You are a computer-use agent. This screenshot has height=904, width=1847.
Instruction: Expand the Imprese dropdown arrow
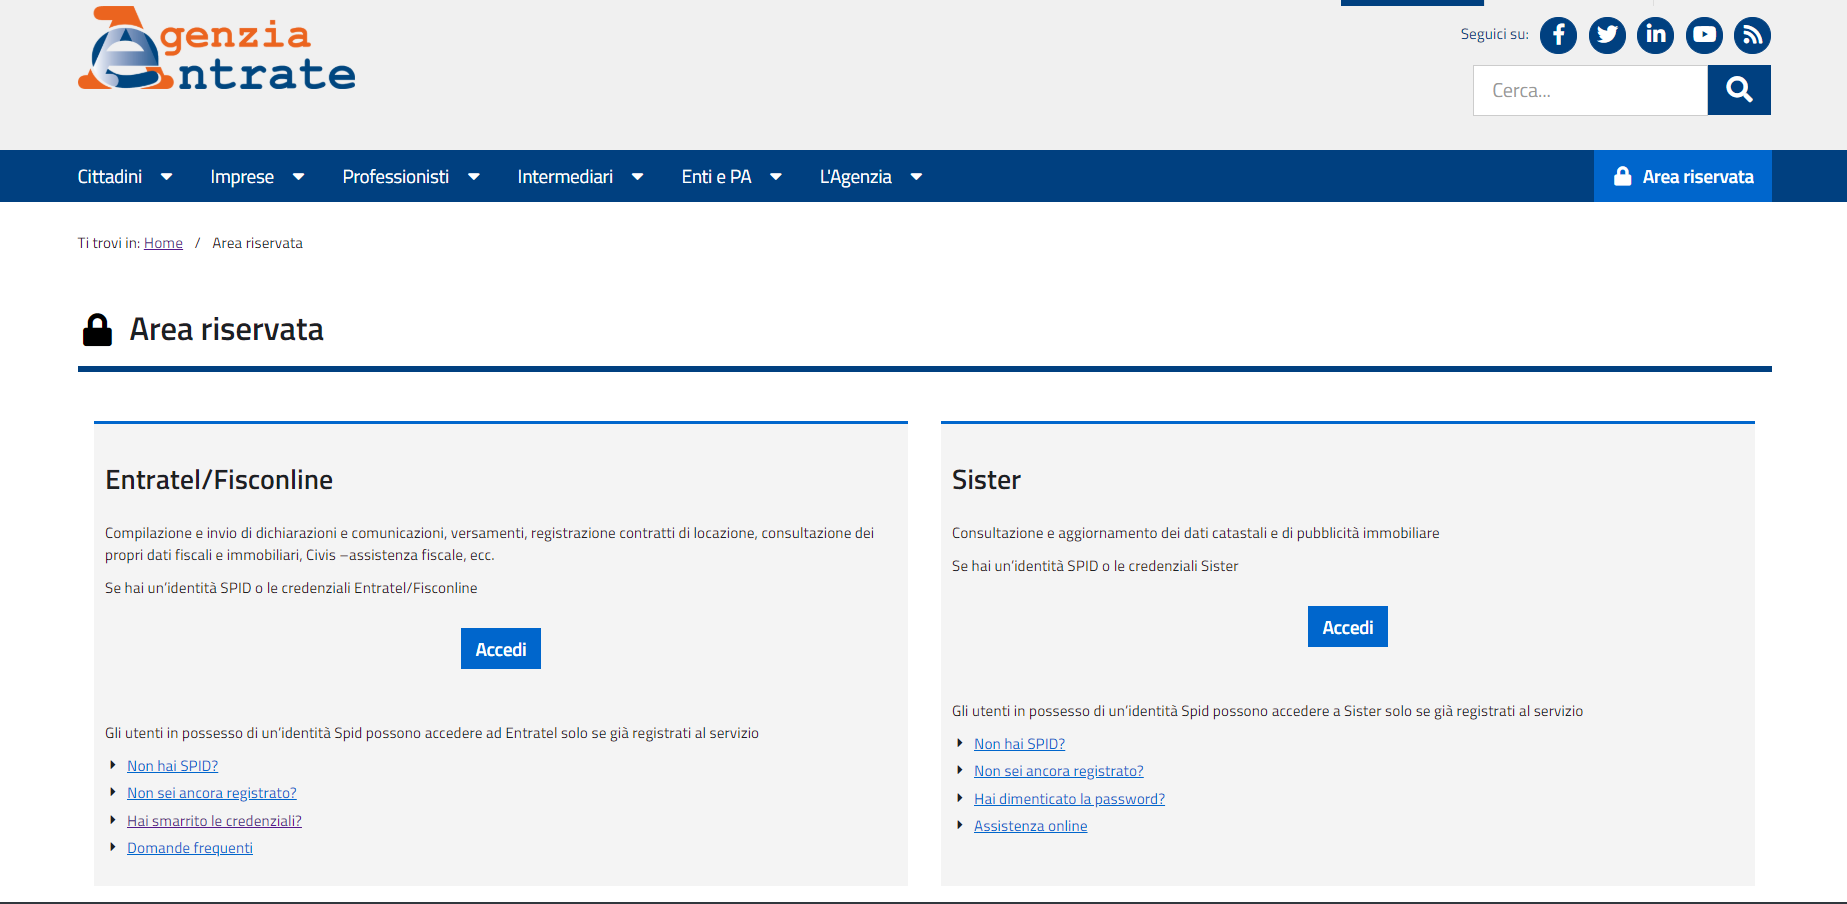298,177
